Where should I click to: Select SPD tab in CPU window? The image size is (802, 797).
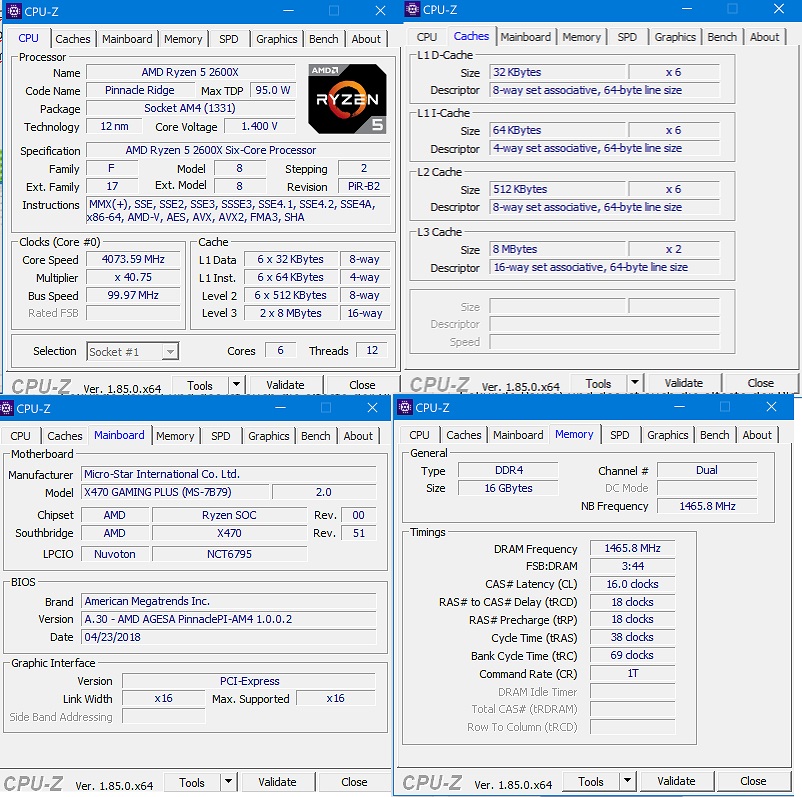coord(229,39)
